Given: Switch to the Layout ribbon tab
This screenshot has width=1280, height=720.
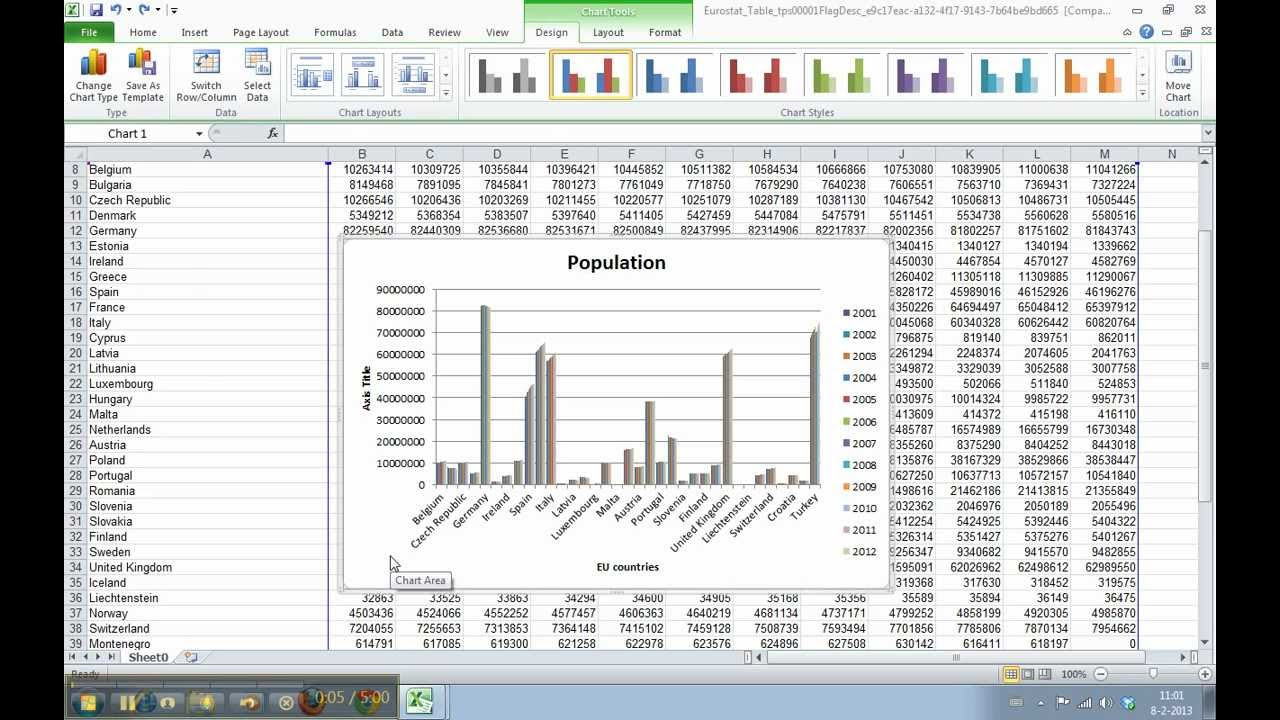Looking at the screenshot, I should [x=607, y=32].
